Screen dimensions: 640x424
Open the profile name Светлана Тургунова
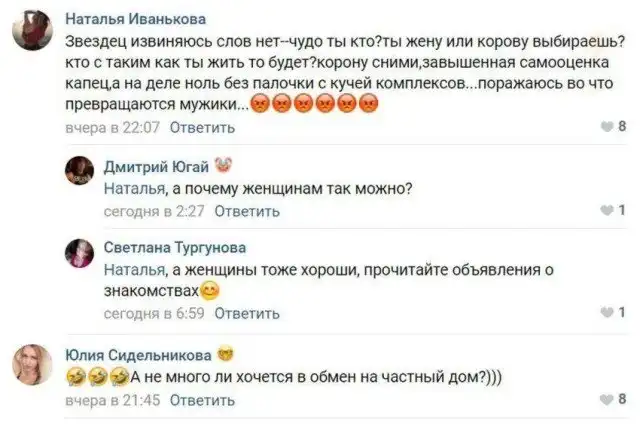[175, 247]
